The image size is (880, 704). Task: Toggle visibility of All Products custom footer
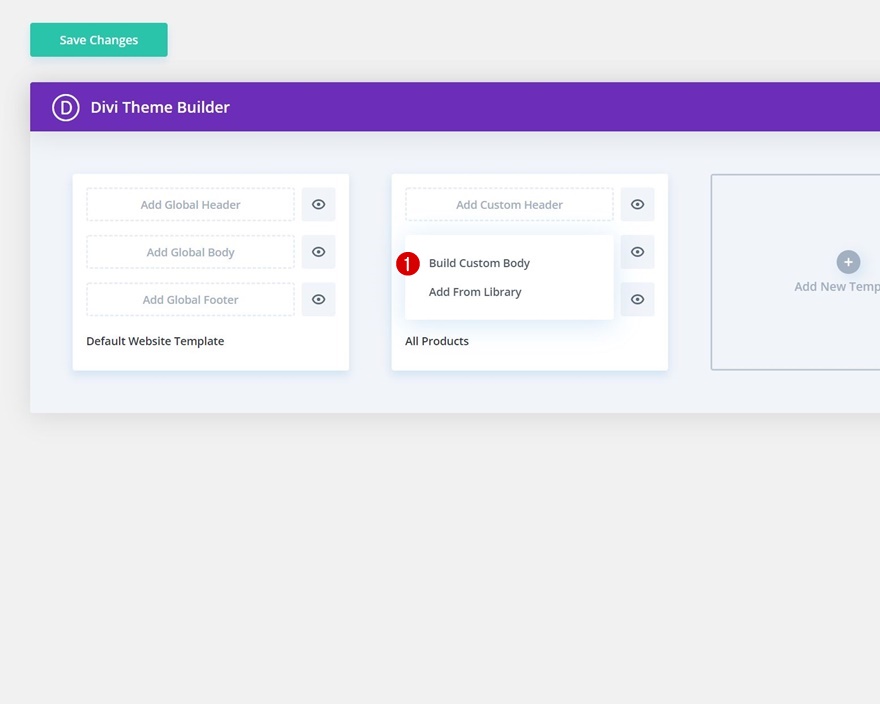tap(637, 299)
